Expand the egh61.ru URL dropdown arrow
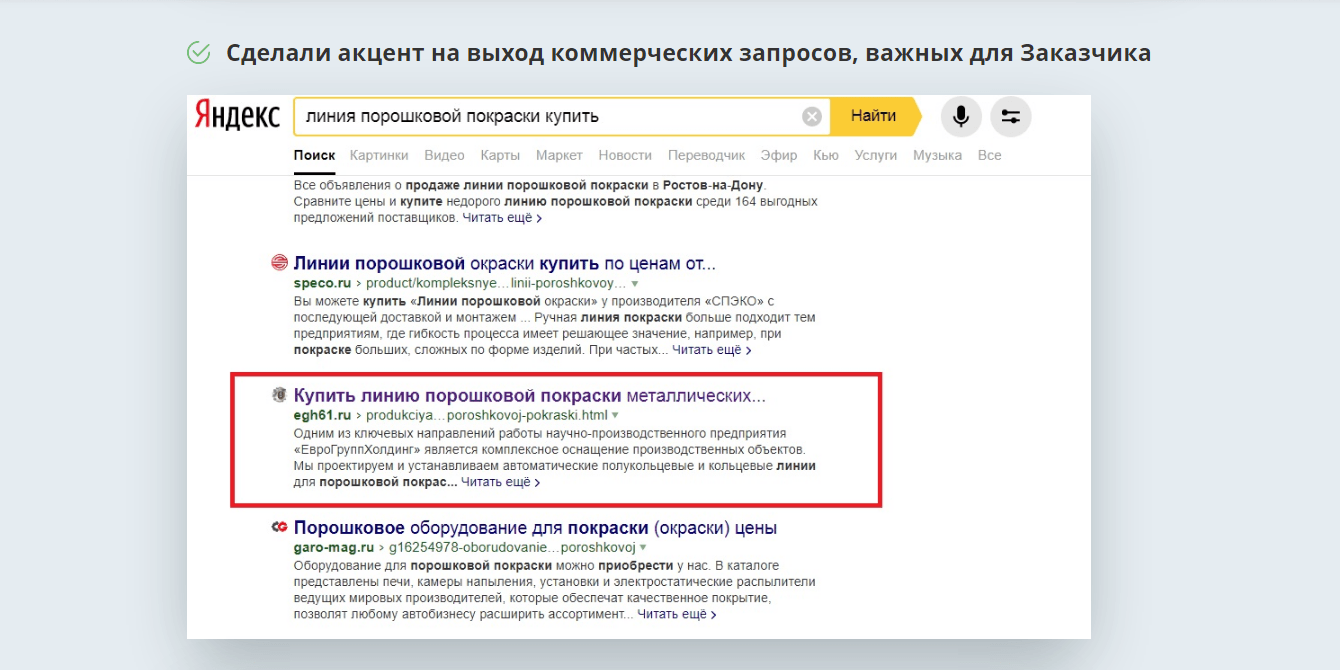 [616, 415]
